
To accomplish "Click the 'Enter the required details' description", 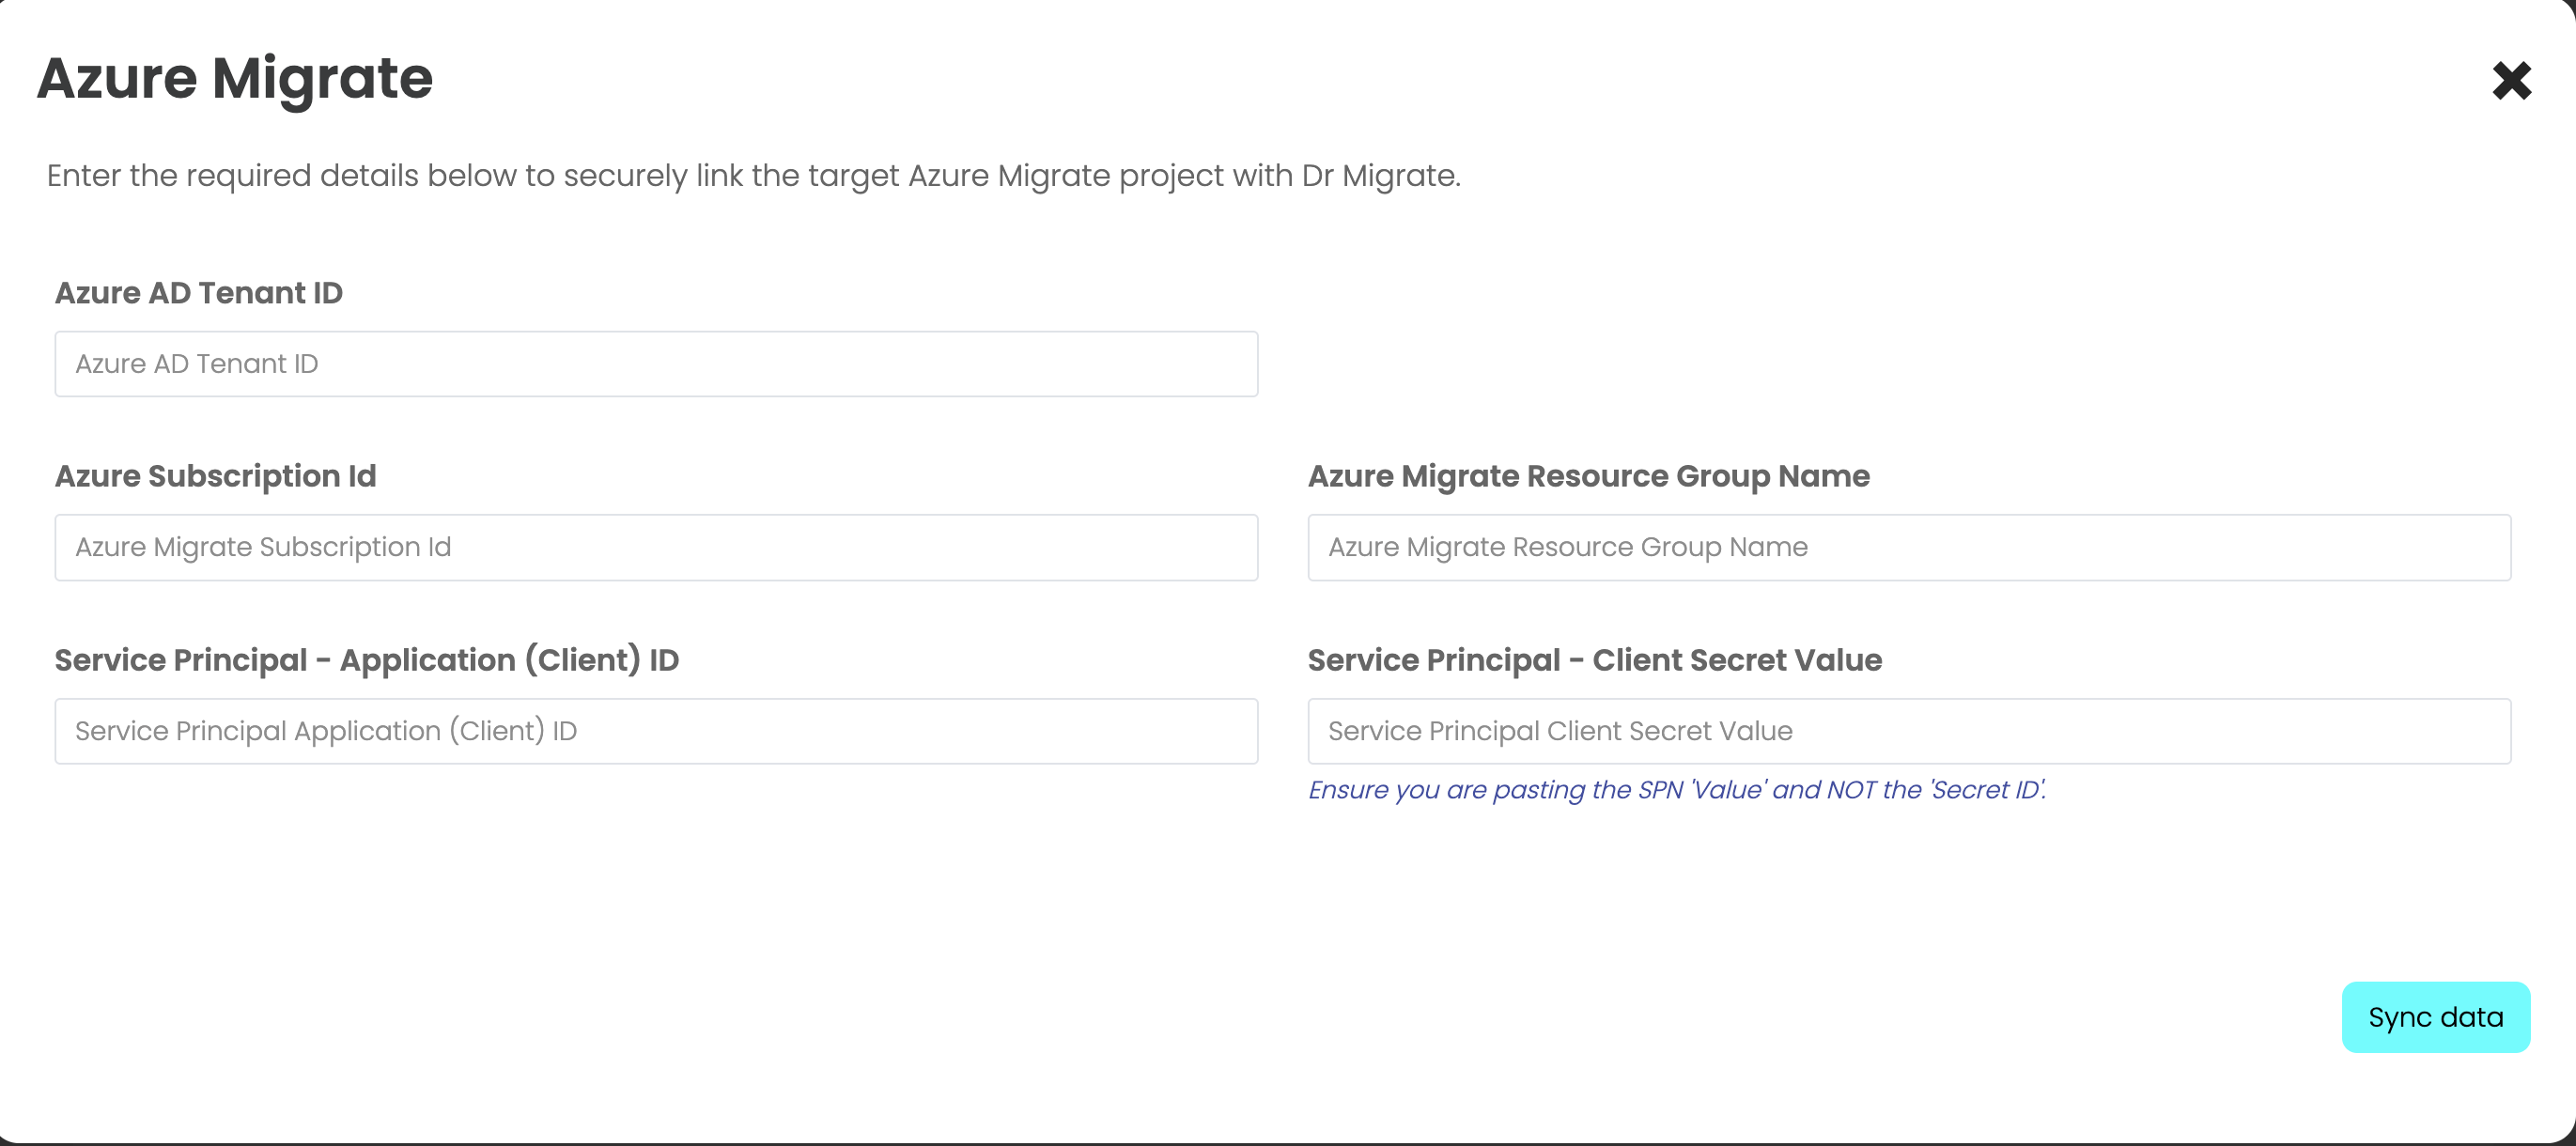I will 754,176.
